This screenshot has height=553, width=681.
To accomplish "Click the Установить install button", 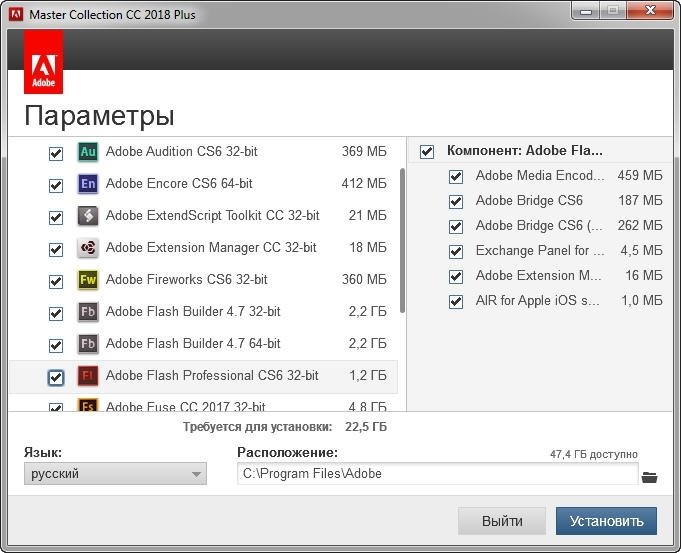I will 606,521.
